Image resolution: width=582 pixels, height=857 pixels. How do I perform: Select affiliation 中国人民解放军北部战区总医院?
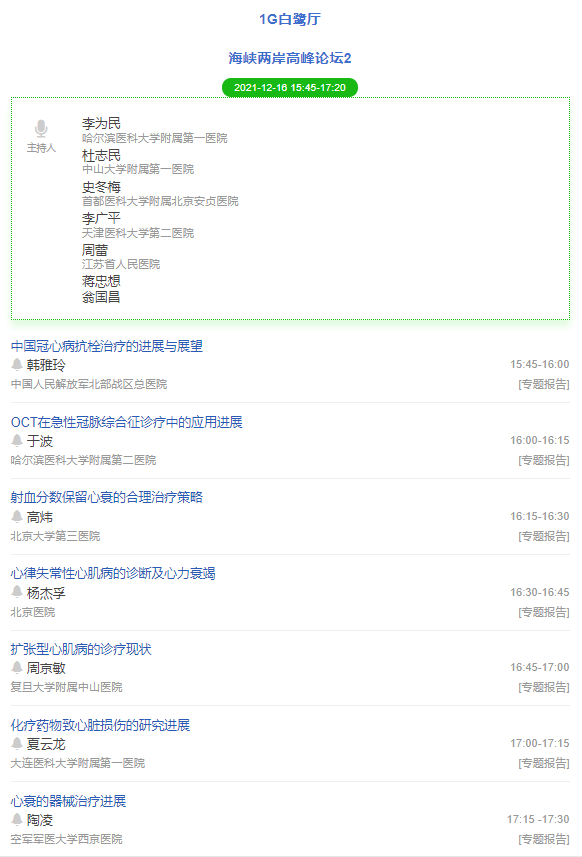(x=89, y=384)
